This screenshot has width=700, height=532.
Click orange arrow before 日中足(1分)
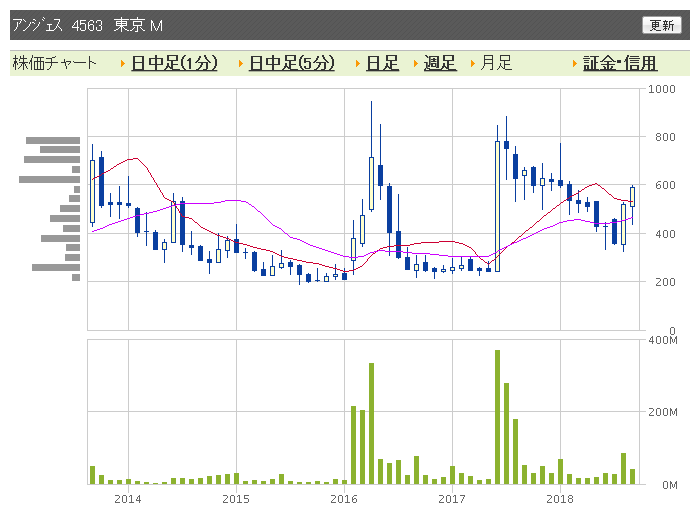coord(123,64)
